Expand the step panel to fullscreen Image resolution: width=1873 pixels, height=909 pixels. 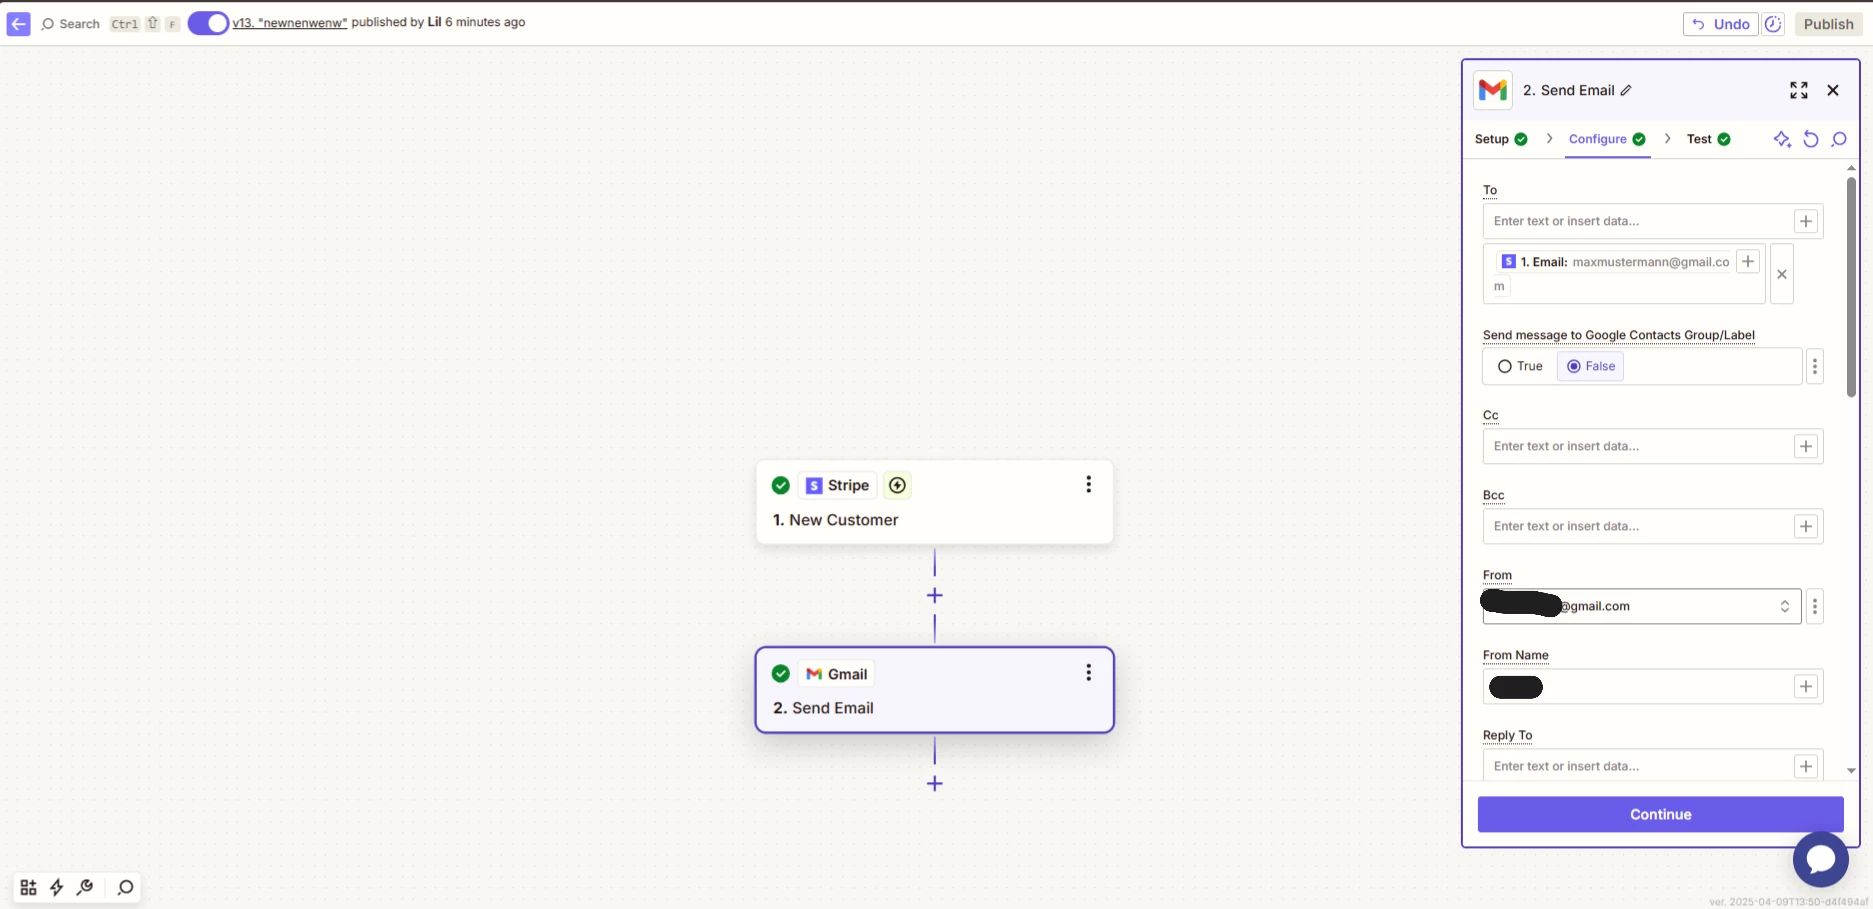[x=1799, y=90]
